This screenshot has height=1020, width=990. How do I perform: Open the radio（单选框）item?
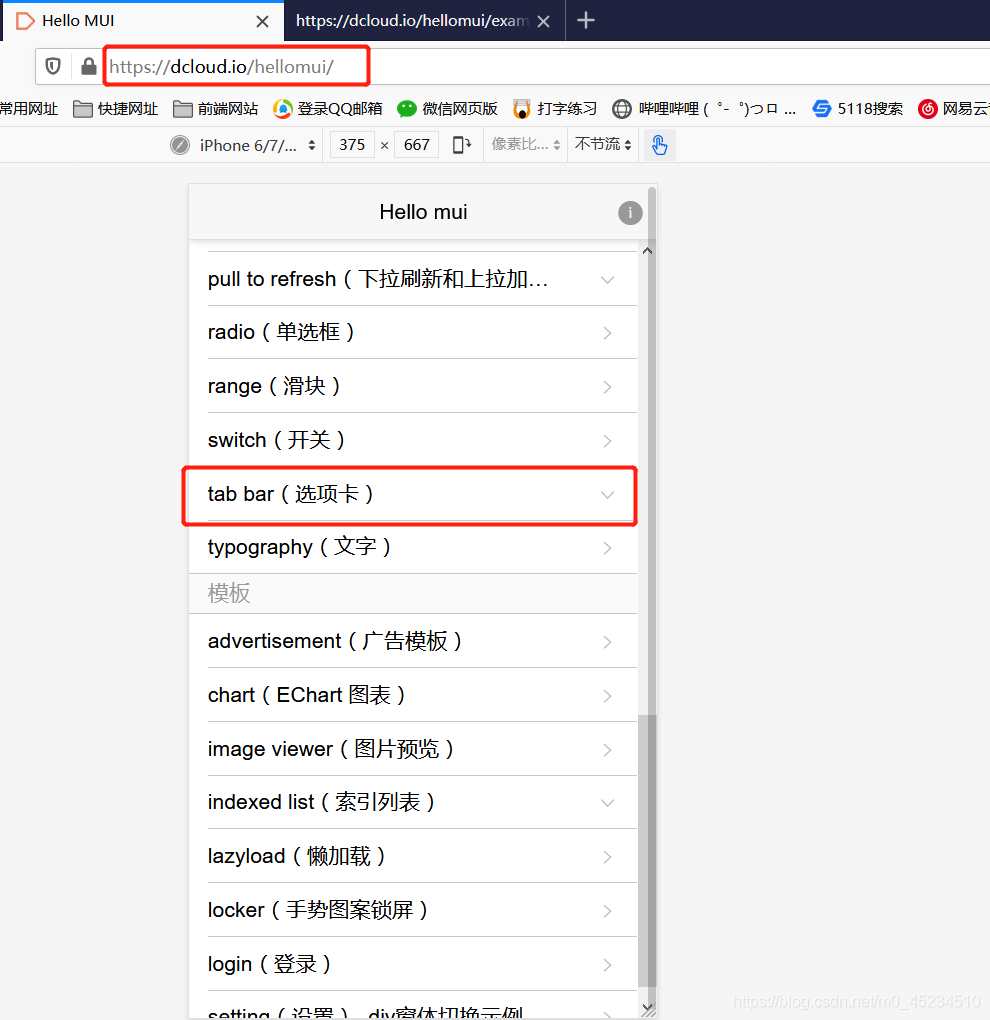pyautogui.click(x=413, y=332)
